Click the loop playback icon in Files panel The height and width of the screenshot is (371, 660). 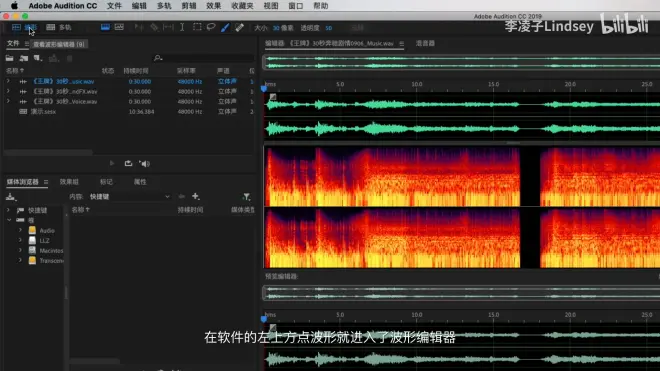(x=128, y=163)
